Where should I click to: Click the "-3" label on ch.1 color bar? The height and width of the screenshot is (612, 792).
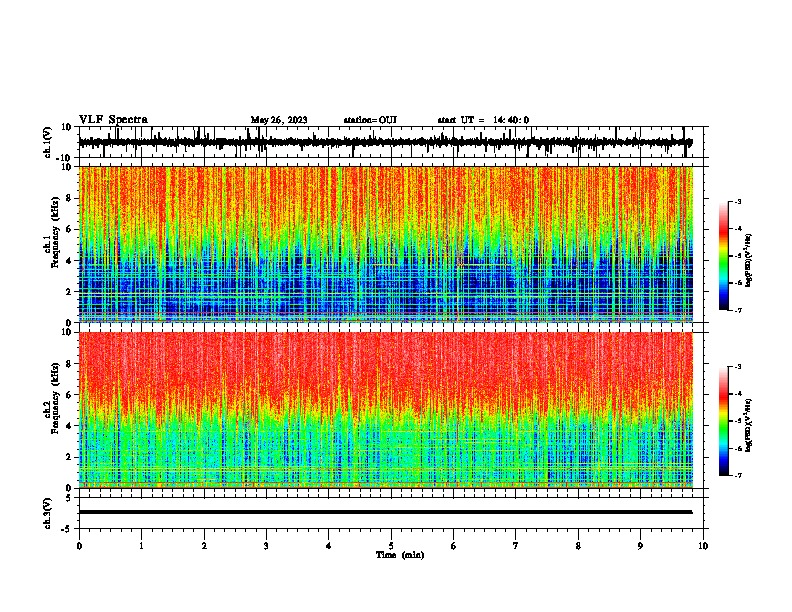point(737,201)
